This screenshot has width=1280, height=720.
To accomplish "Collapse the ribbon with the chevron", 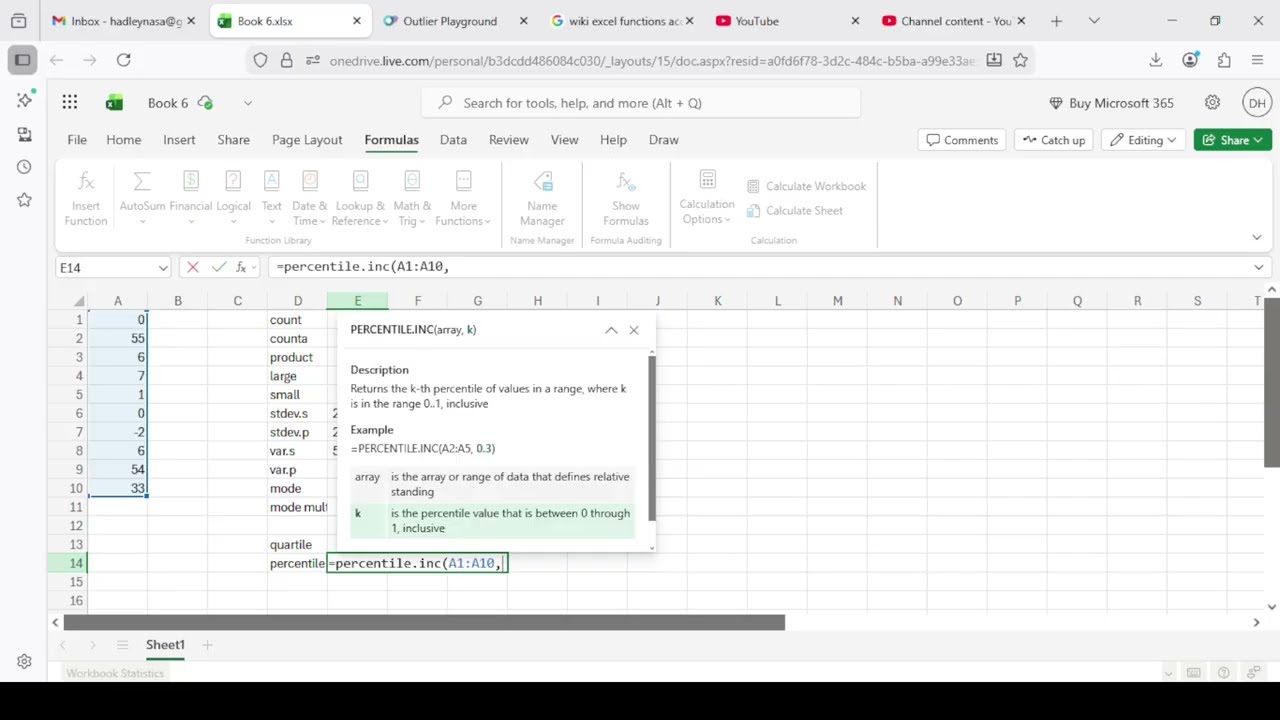I will 1257,237.
